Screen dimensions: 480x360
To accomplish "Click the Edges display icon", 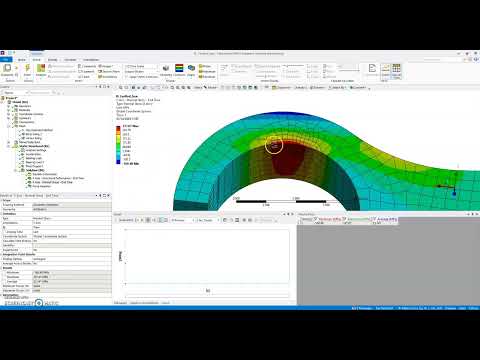I will 191,68.
